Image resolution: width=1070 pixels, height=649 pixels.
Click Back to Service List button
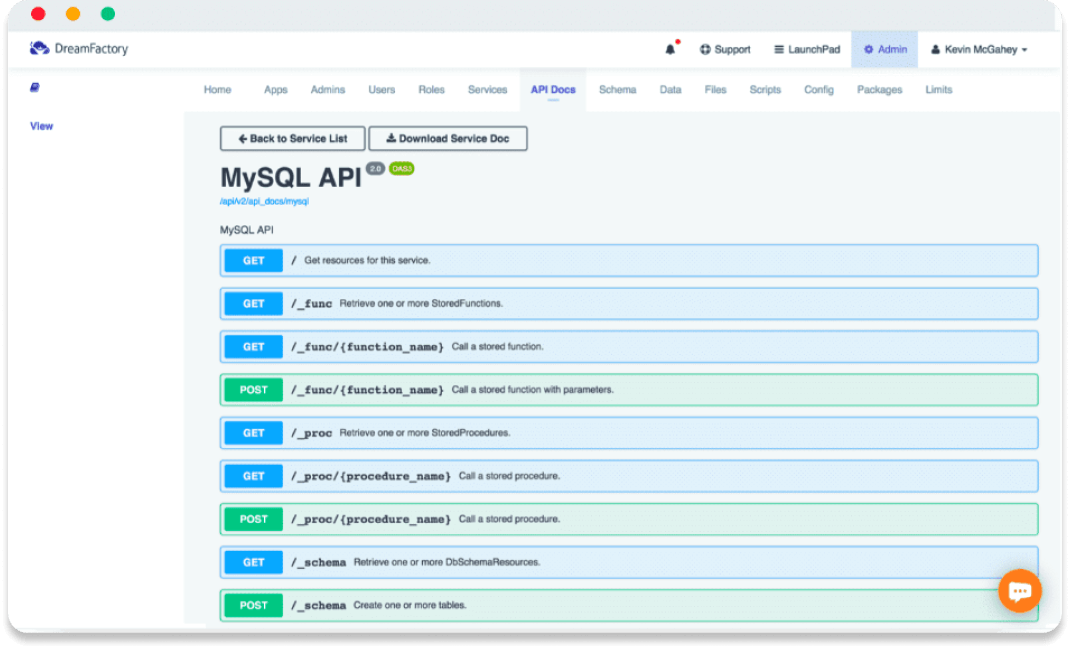[293, 139]
